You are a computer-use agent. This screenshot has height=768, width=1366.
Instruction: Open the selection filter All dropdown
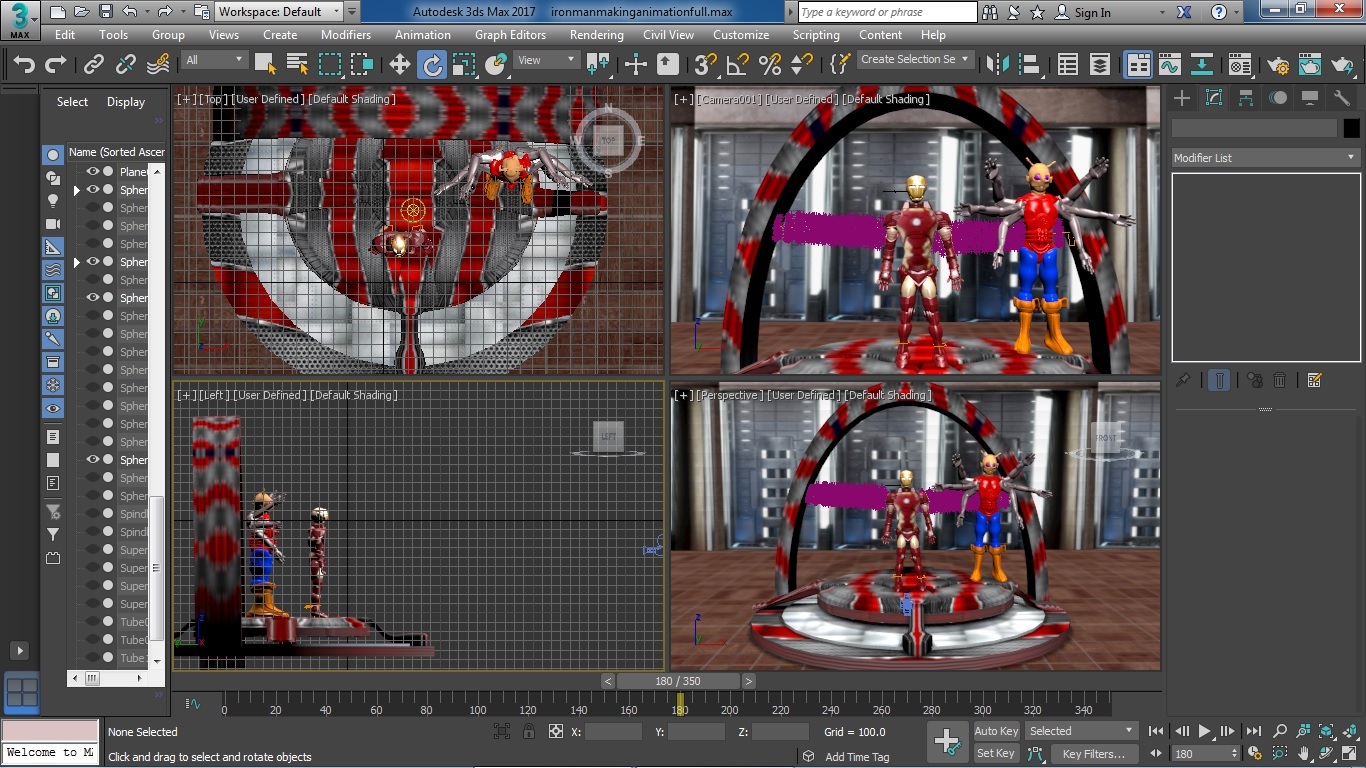214,60
